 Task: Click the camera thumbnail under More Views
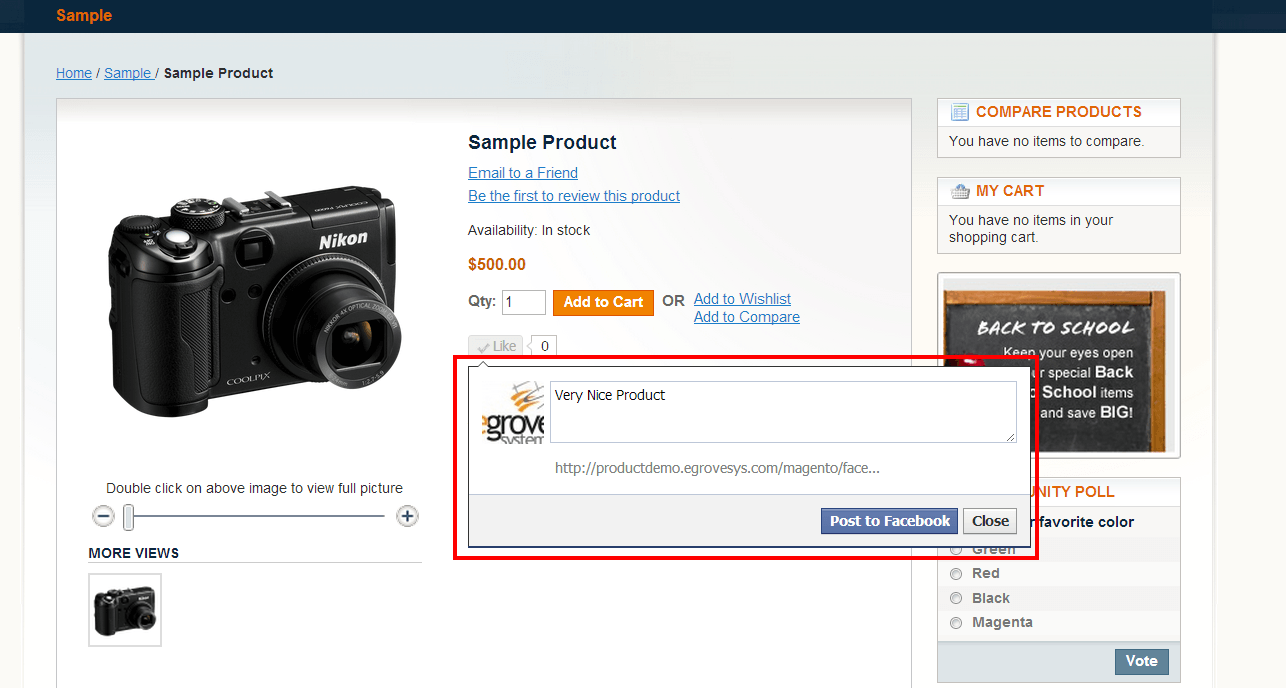point(125,610)
